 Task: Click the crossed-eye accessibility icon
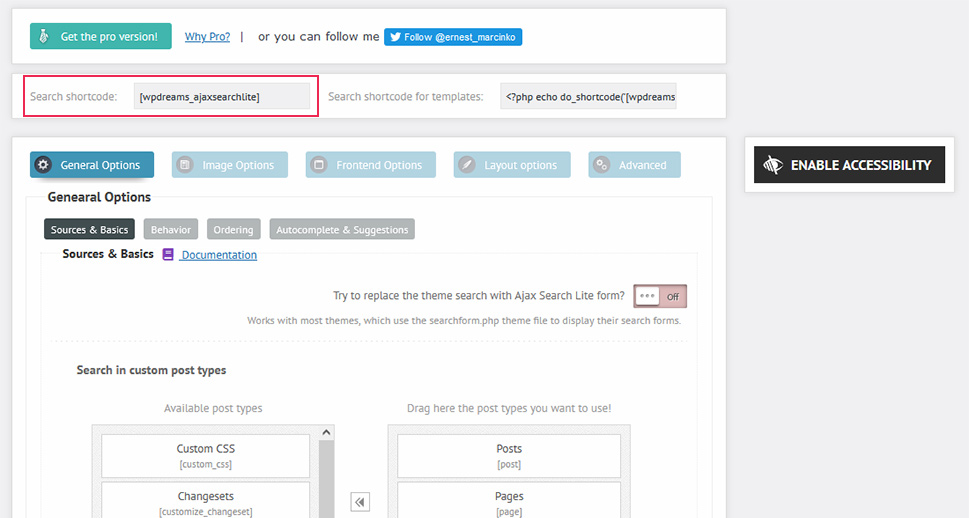tap(773, 165)
